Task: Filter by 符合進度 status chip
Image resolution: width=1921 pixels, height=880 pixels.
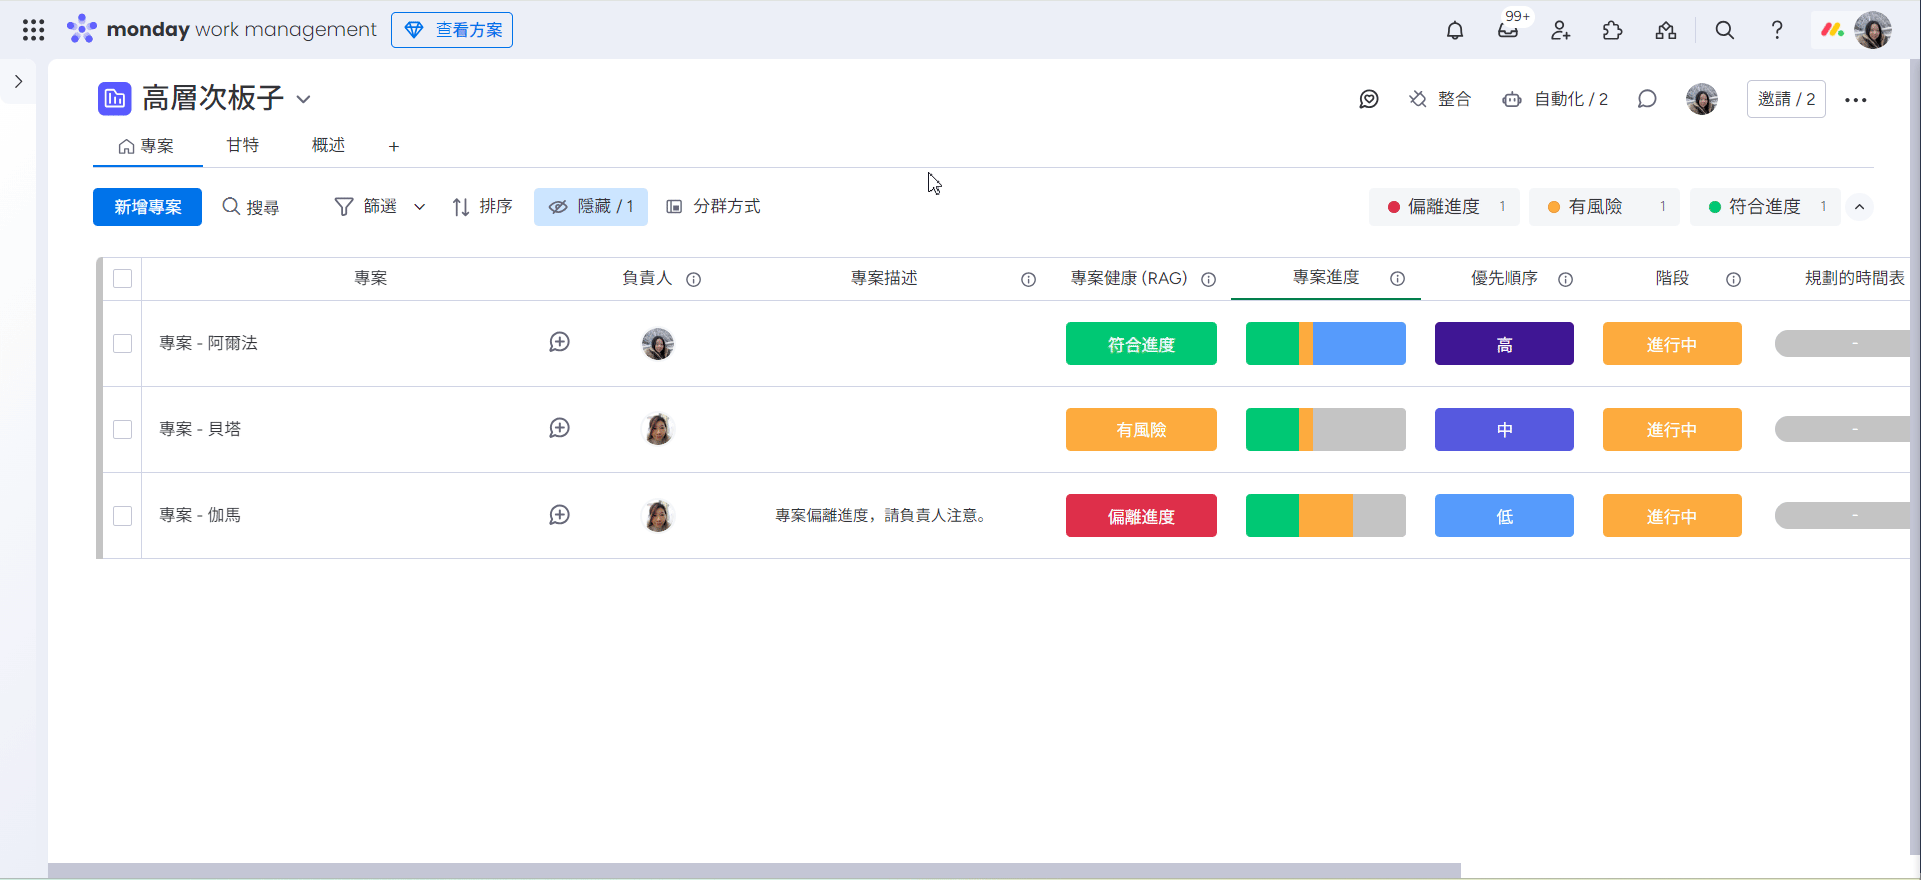Action: (1765, 207)
